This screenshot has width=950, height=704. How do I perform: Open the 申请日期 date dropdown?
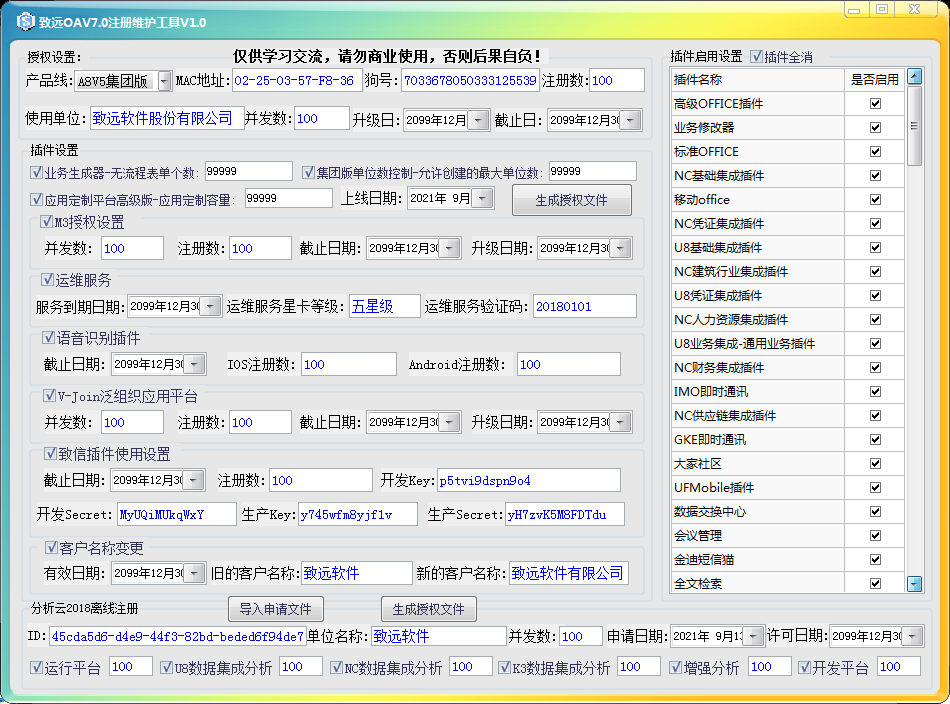(x=753, y=636)
